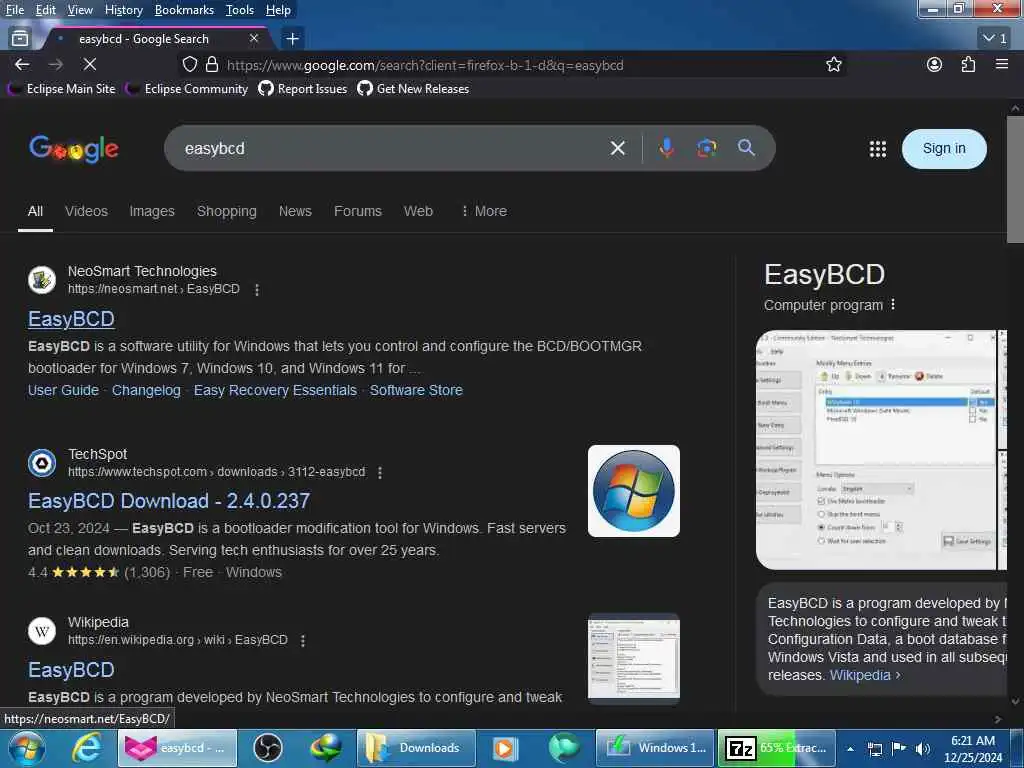Image resolution: width=1024 pixels, height=768 pixels.
Task: Click the Sign in button
Action: point(944,149)
